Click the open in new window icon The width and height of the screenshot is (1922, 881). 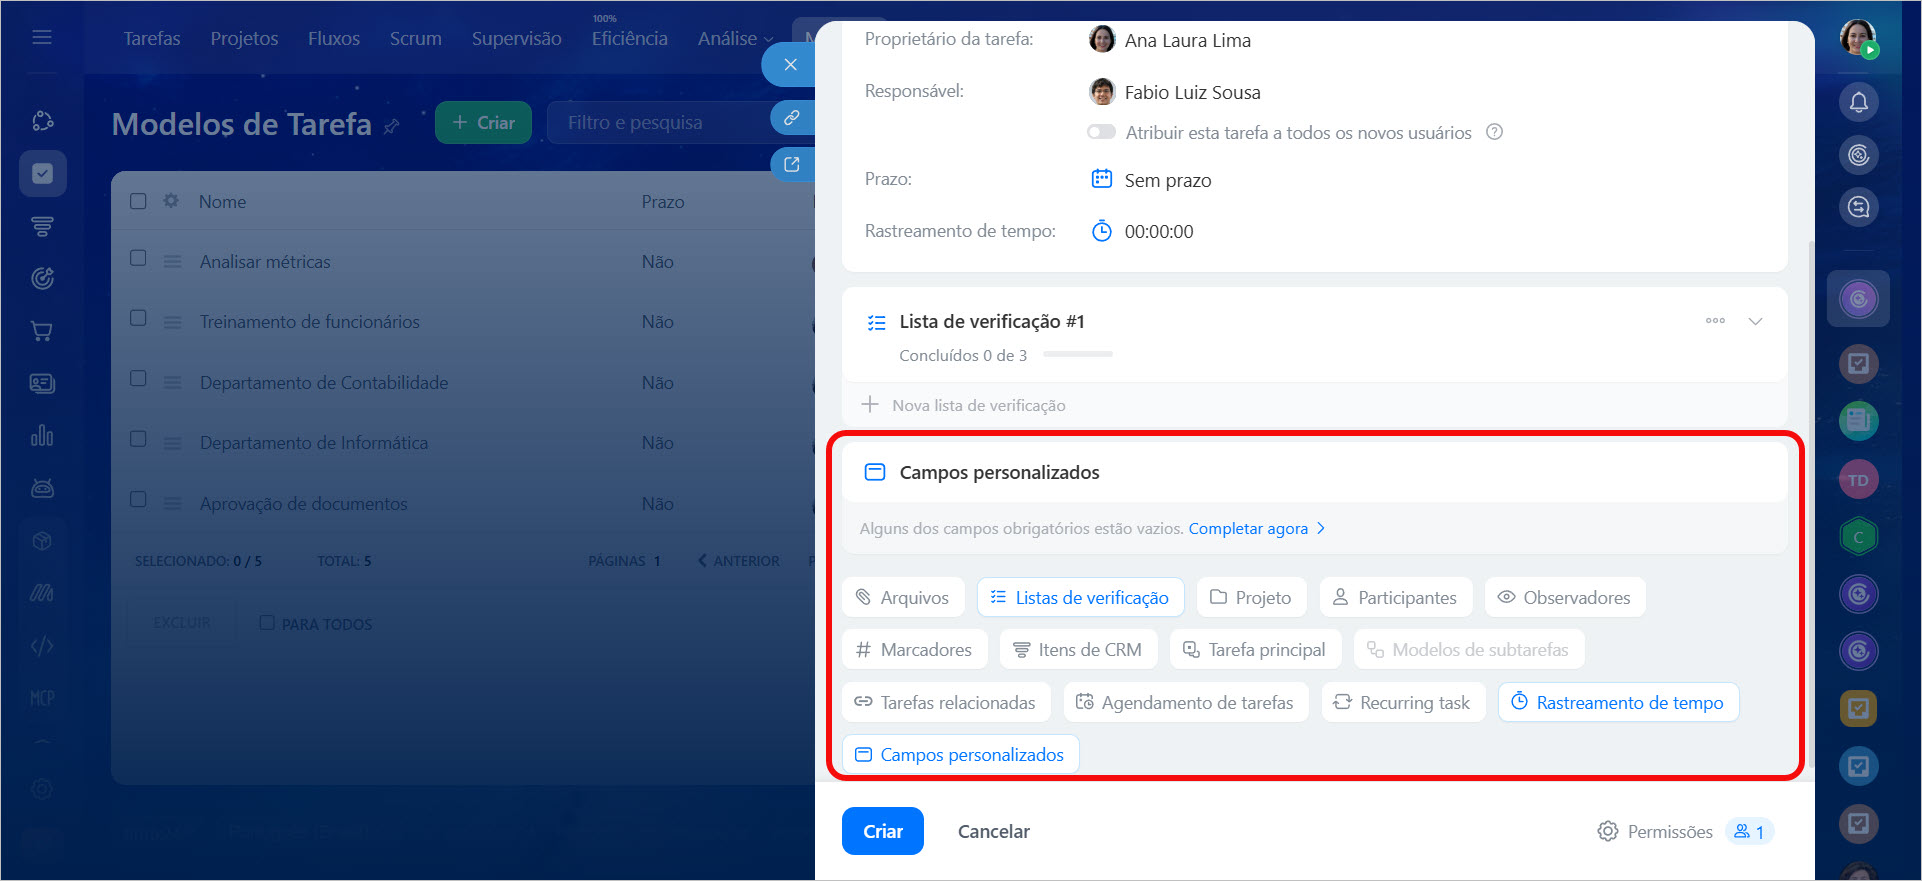(x=791, y=165)
